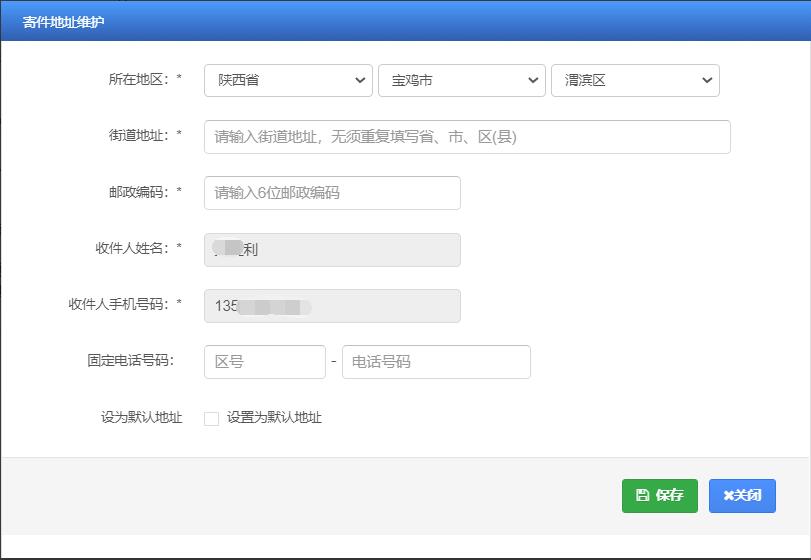Image resolution: width=811 pixels, height=560 pixels.
Task: Focus the street address input field
Action: [467, 137]
